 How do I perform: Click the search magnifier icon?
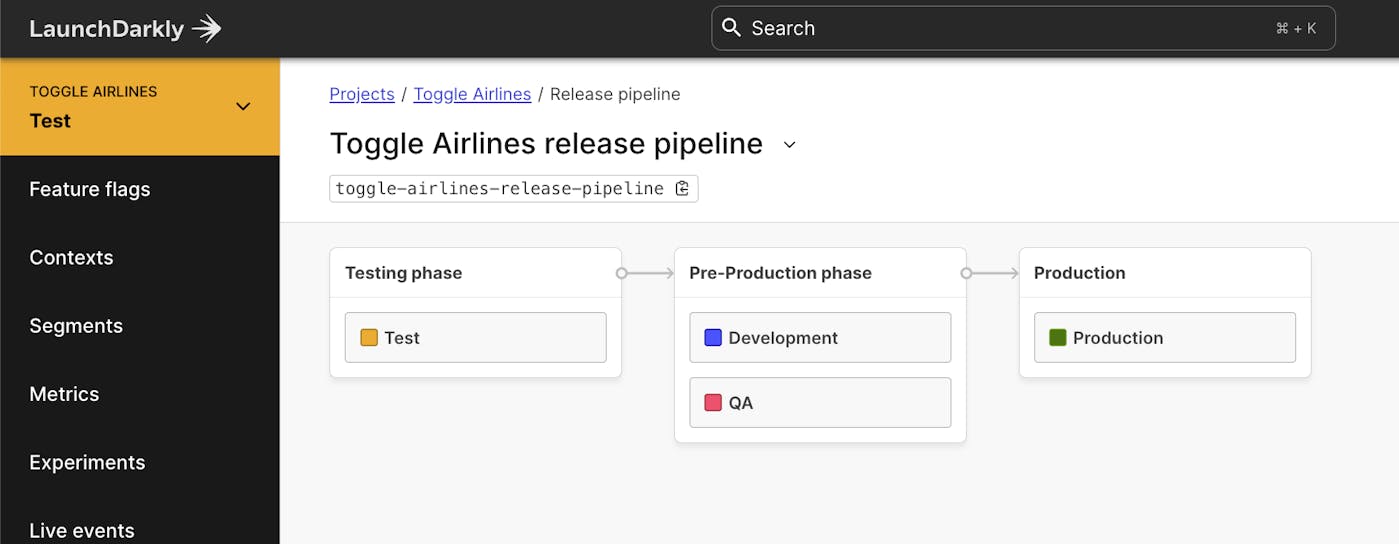pyautogui.click(x=732, y=28)
